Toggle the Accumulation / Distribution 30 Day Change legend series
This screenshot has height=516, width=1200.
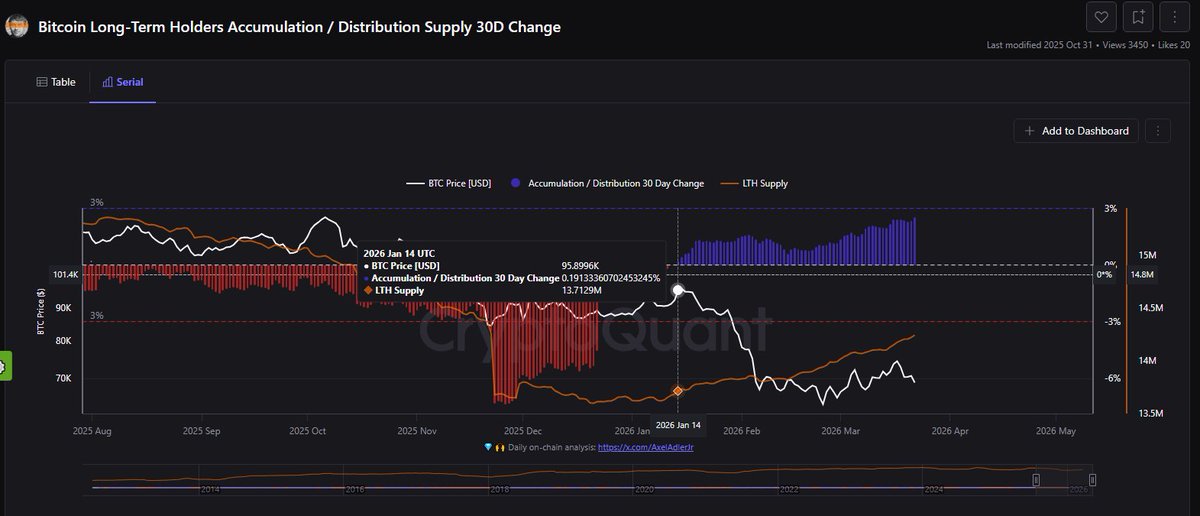click(607, 184)
